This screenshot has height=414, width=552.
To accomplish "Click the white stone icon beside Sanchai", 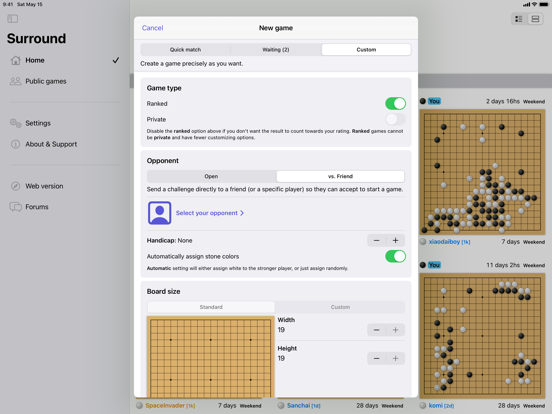I will (x=281, y=406).
